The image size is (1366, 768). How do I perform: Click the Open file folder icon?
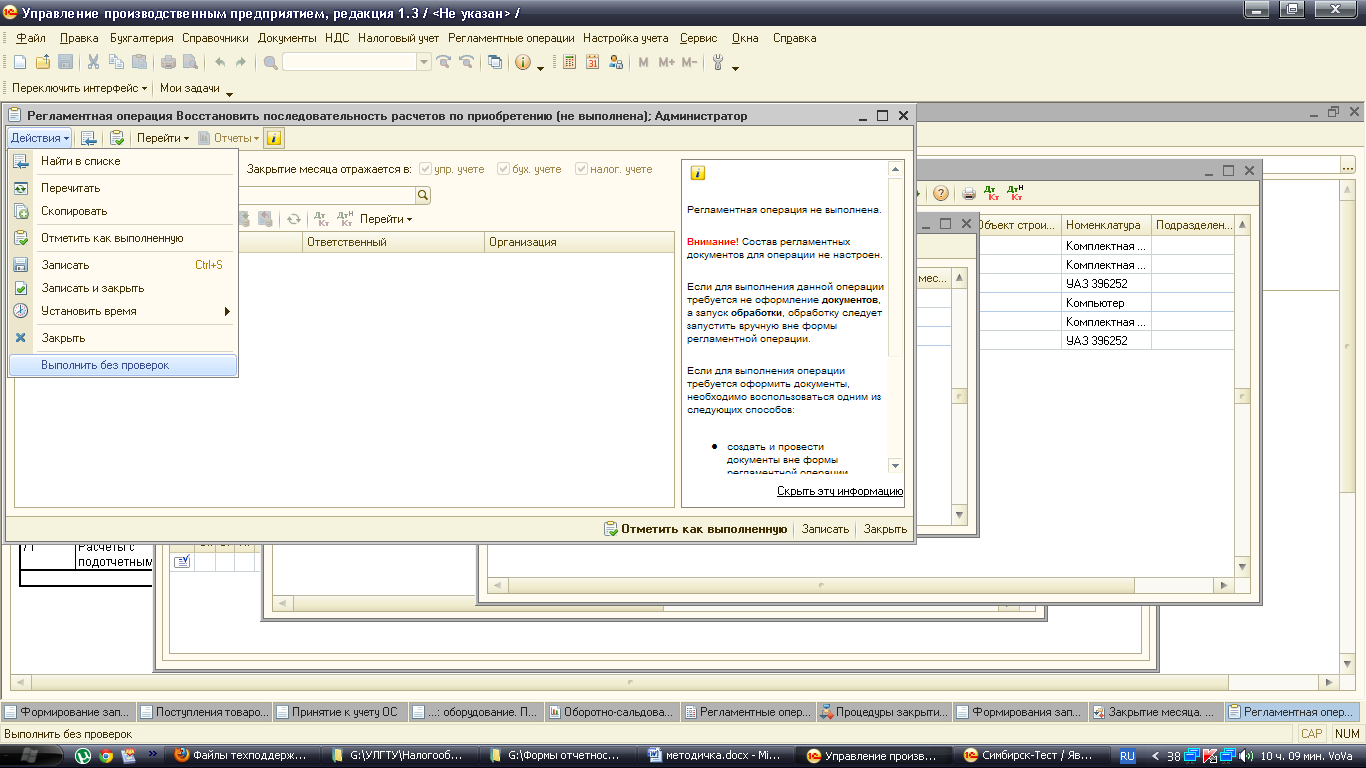click(43, 62)
